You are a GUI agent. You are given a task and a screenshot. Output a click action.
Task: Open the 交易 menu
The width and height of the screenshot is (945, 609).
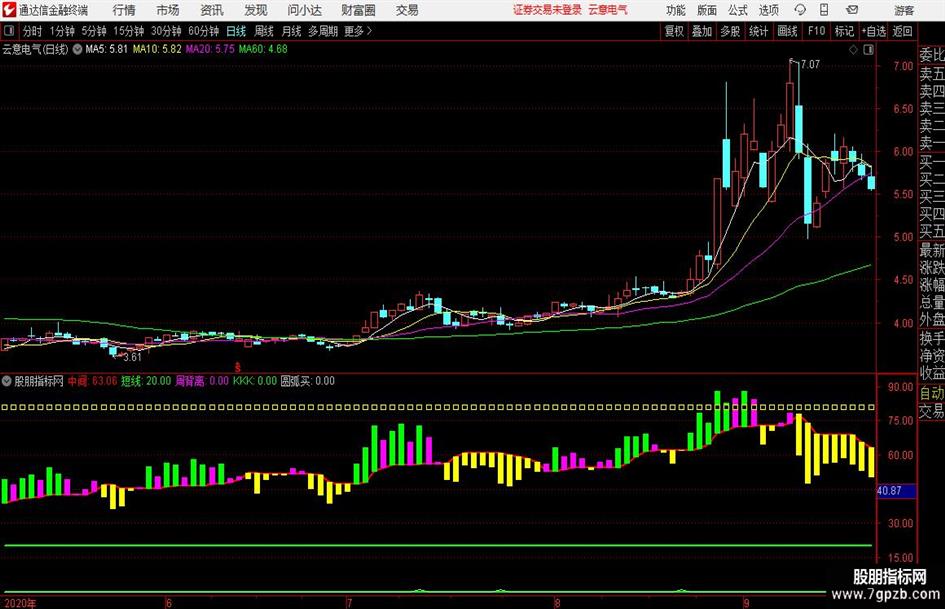(407, 10)
